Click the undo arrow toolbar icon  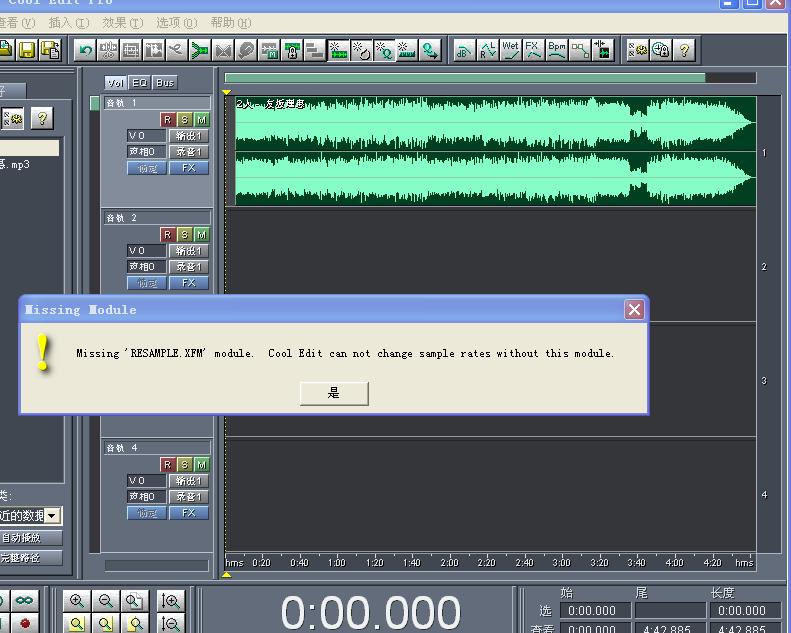pyautogui.click(x=86, y=50)
